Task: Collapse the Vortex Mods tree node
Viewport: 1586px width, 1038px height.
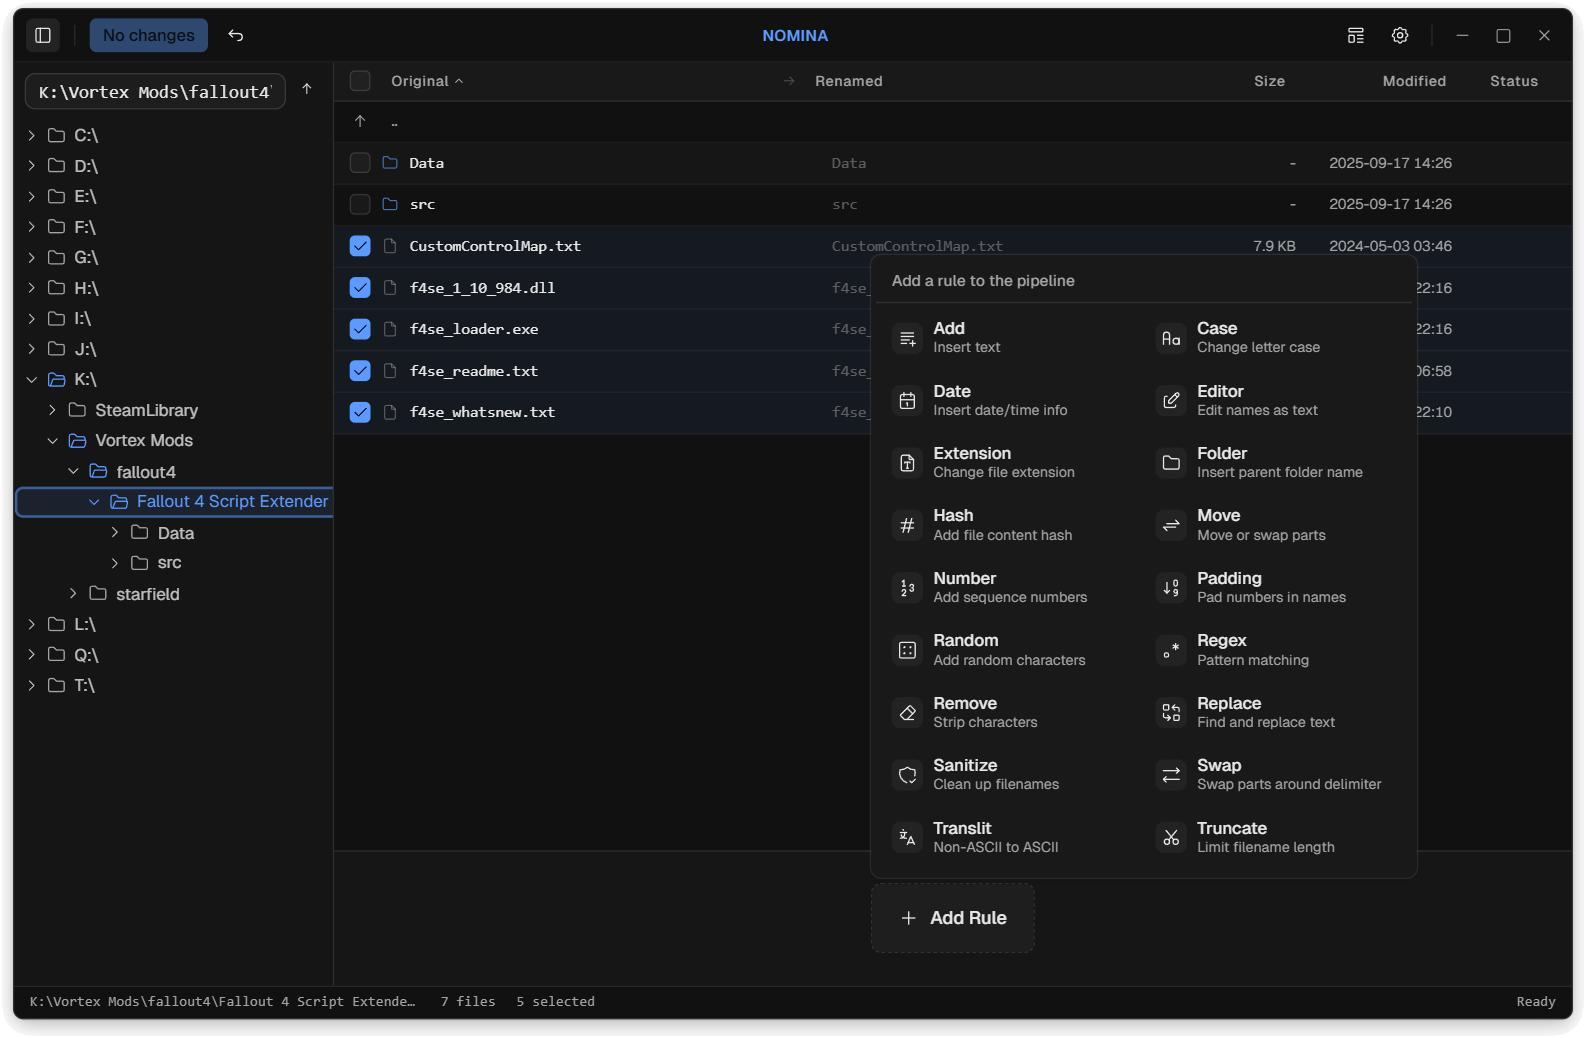Action: (x=53, y=441)
